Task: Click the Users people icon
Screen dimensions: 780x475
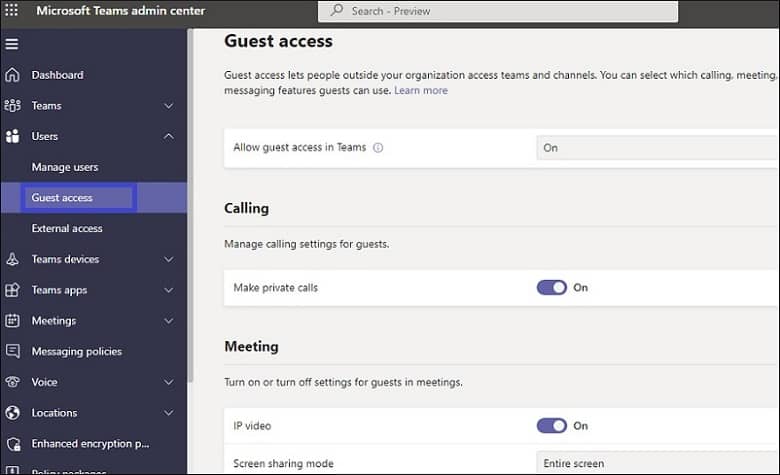Action: (x=12, y=136)
